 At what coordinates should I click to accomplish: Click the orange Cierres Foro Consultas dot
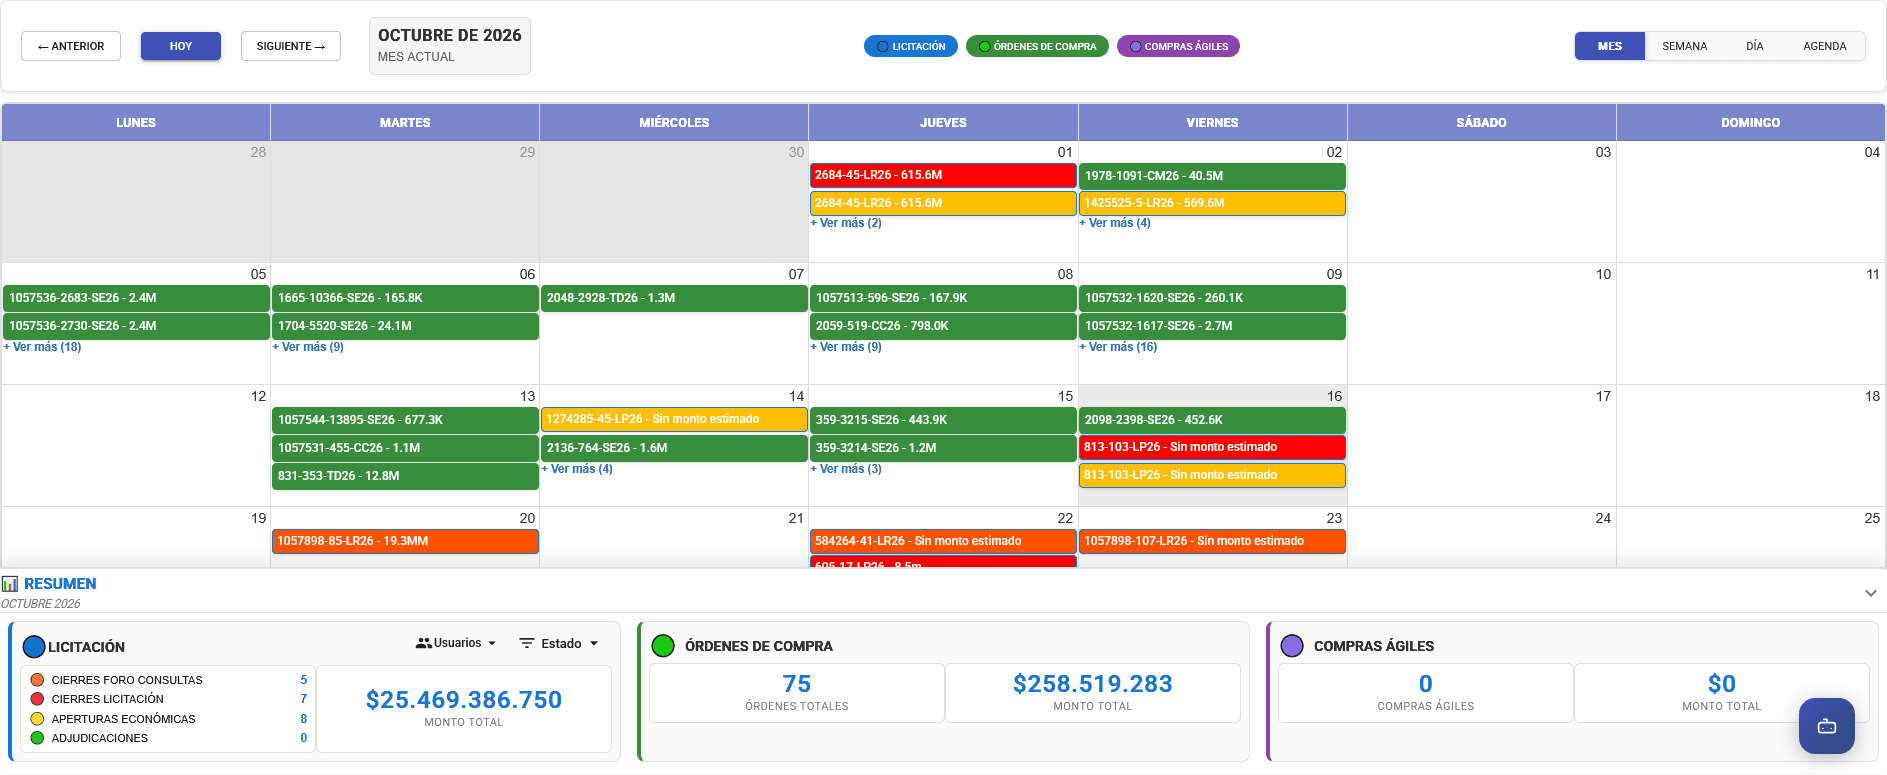coord(38,680)
